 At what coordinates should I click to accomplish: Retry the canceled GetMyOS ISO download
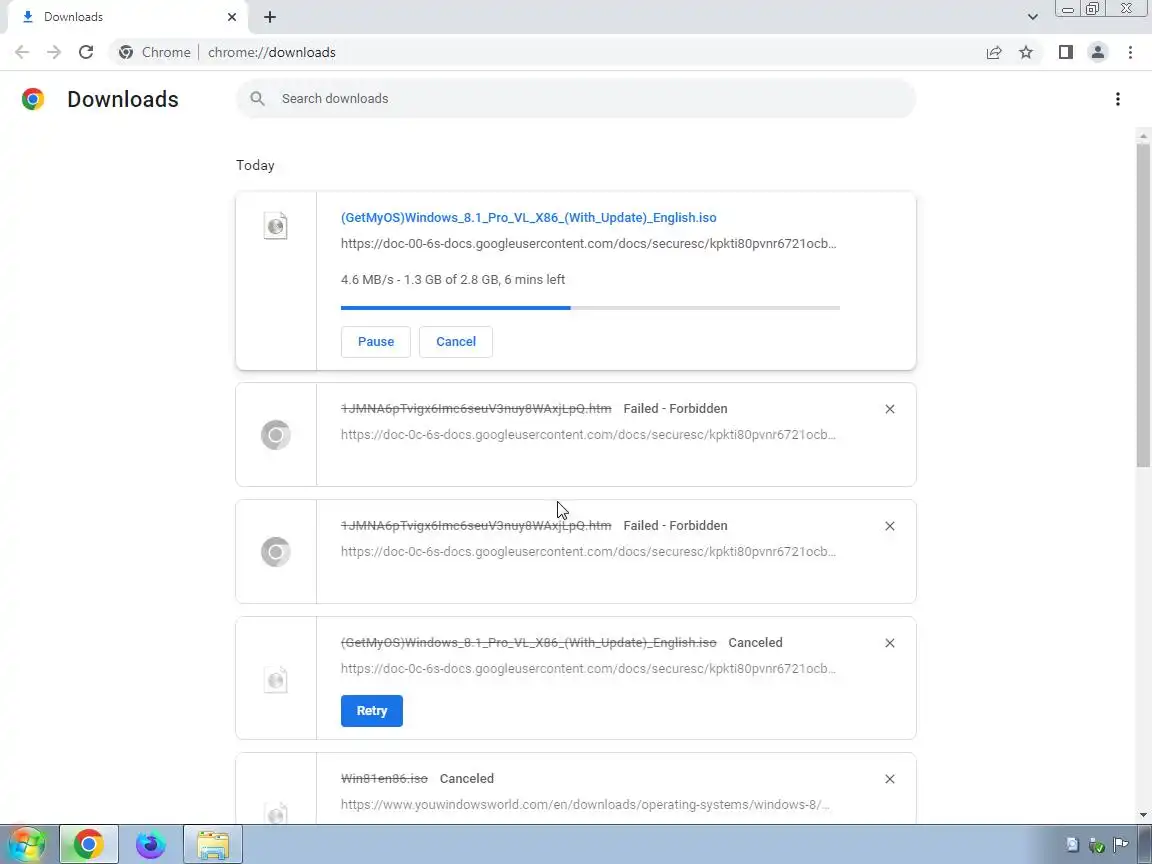coord(372,710)
